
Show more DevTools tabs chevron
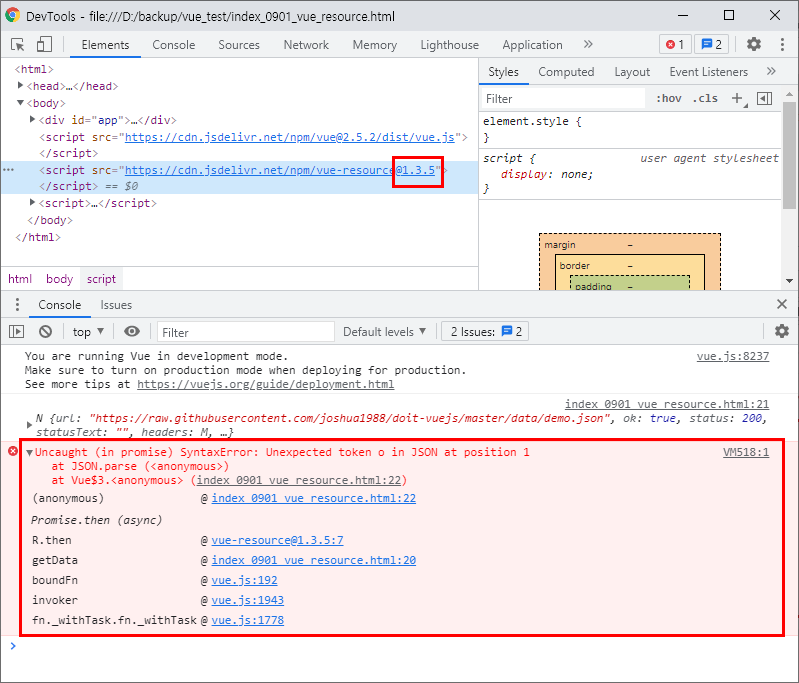tap(588, 44)
